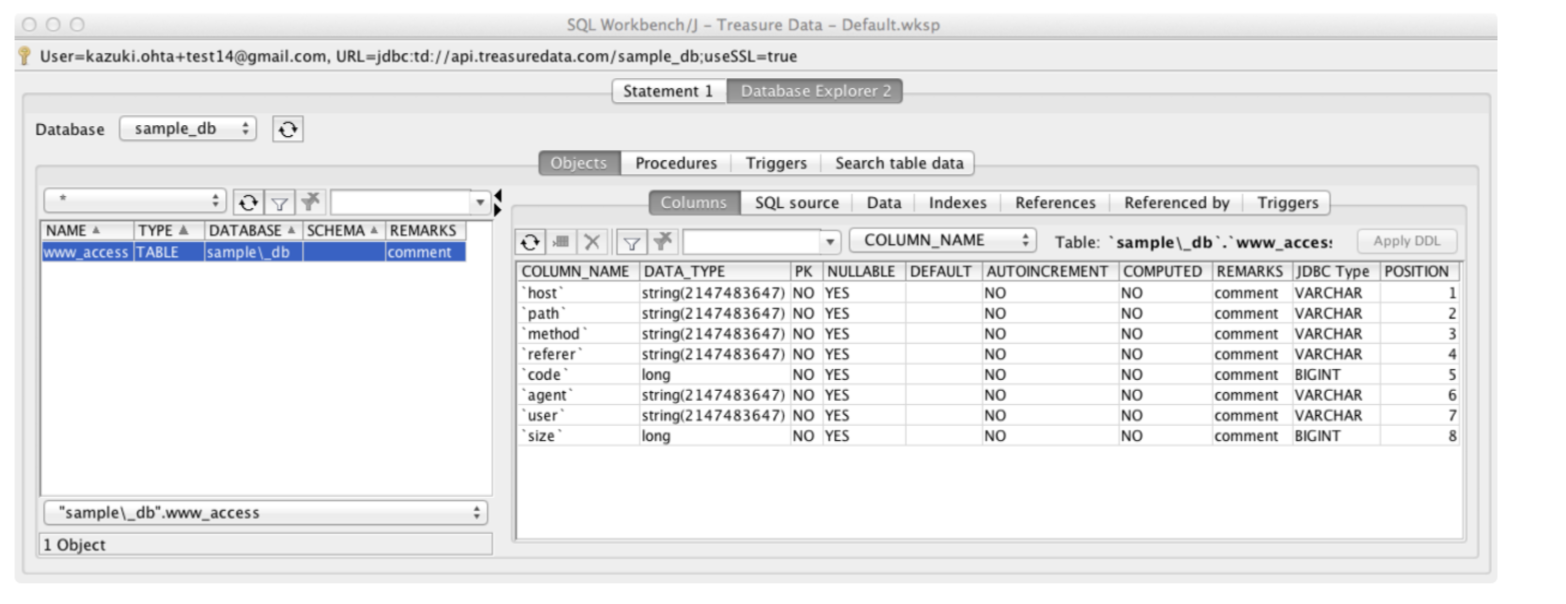Reset the filter in the Columns toolbar
Image resolution: width=1566 pixels, height=604 pixels.
pyautogui.click(x=661, y=241)
